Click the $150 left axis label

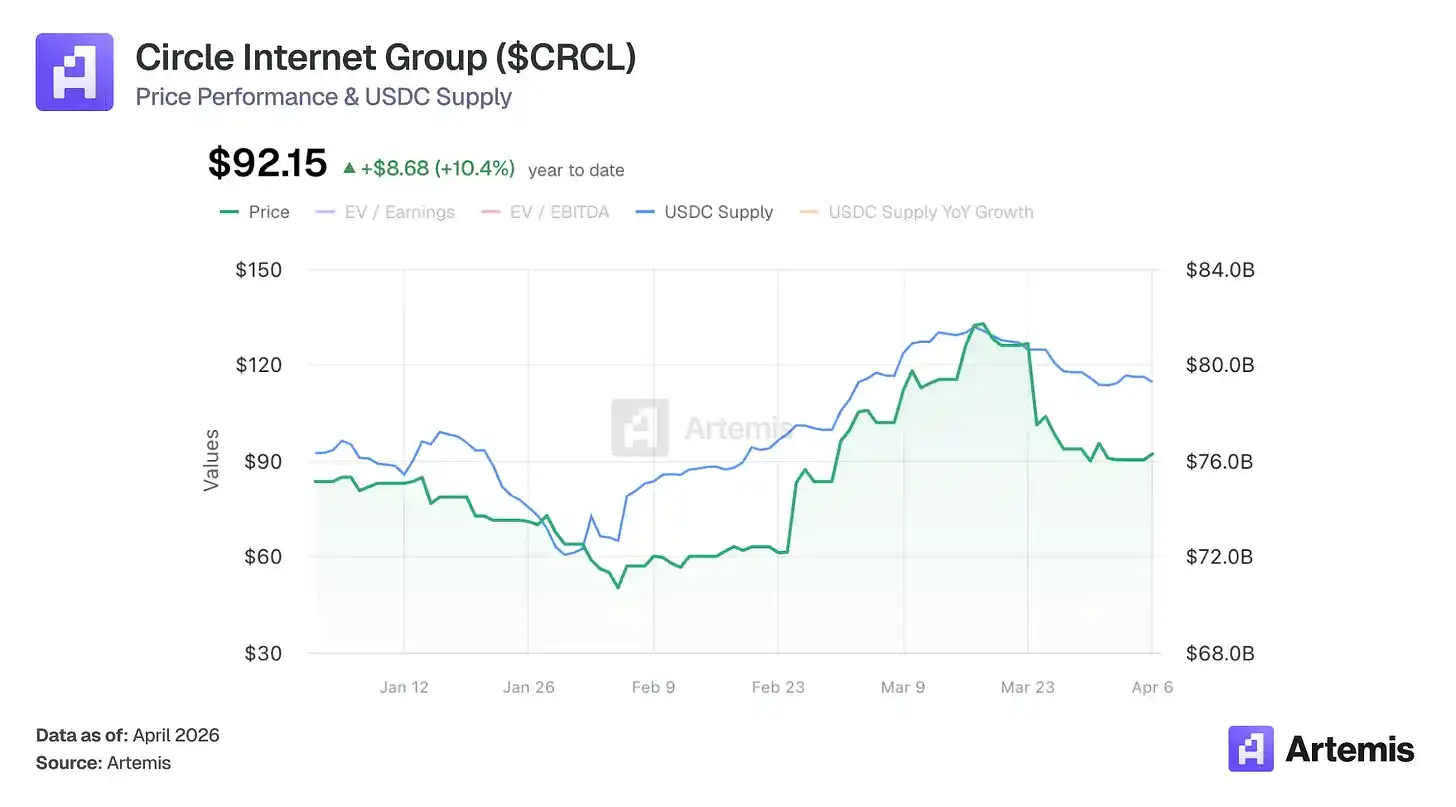(258, 270)
